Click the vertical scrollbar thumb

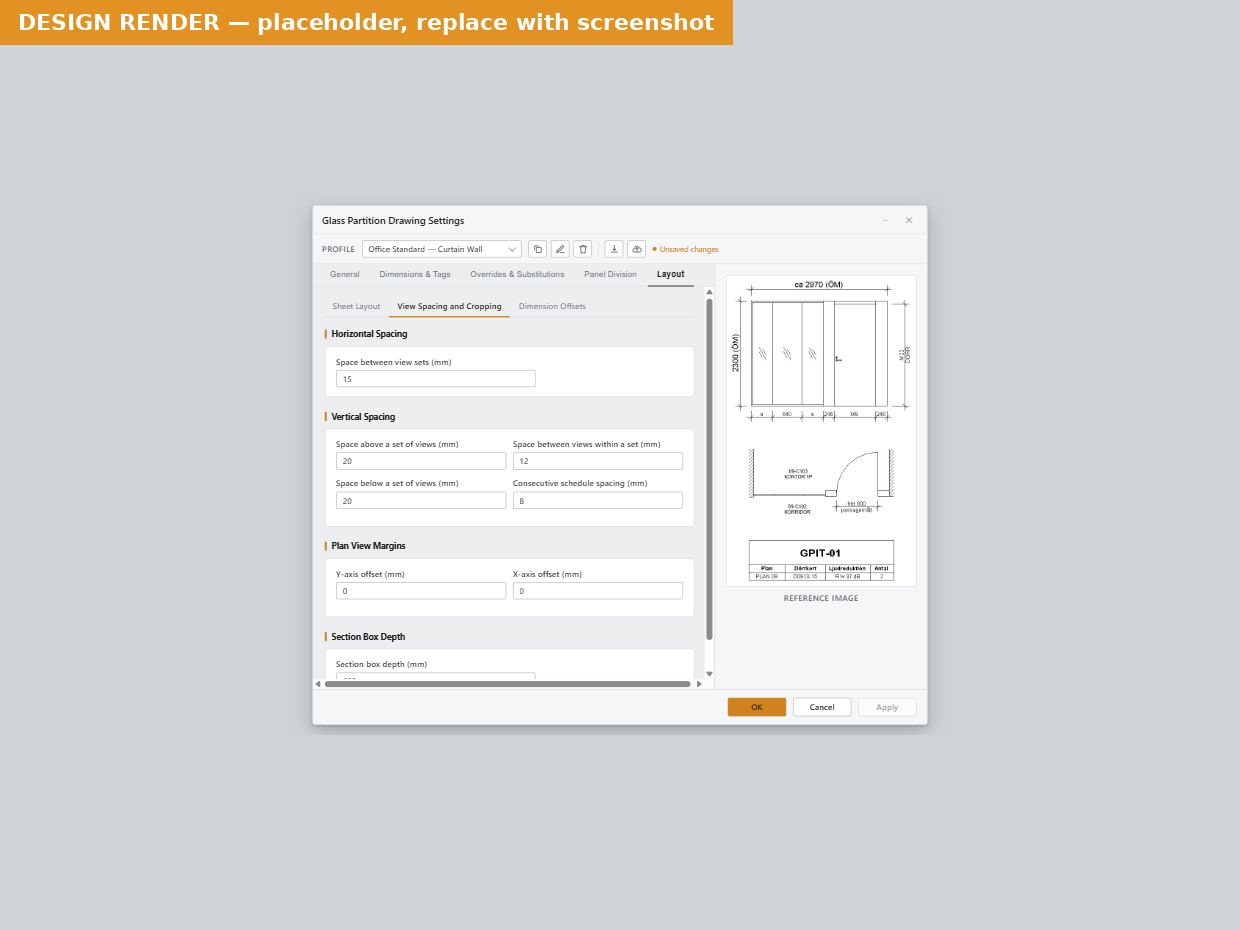coord(710,469)
